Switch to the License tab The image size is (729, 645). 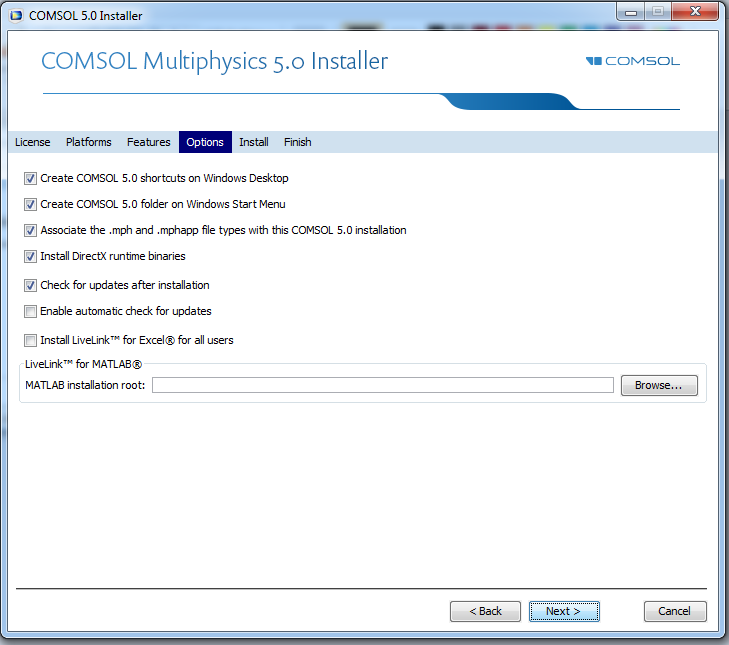pyautogui.click(x=33, y=142)
